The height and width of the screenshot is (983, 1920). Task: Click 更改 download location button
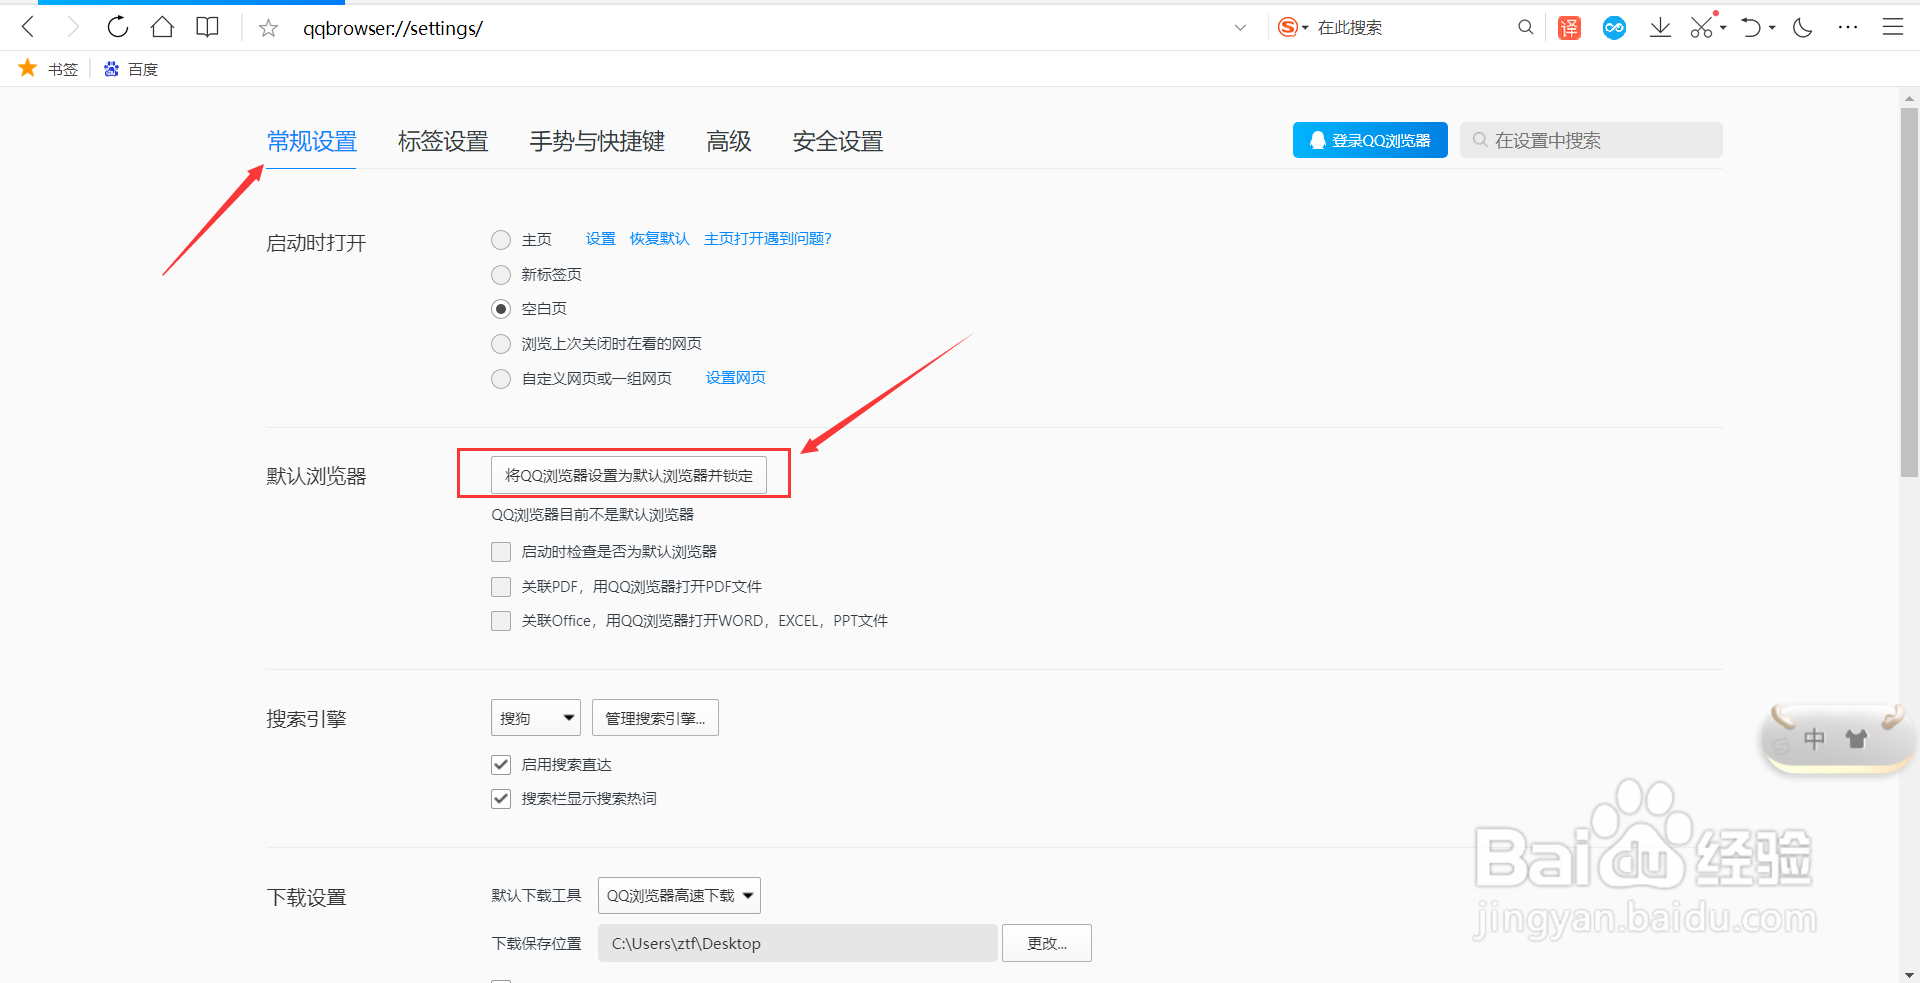1047,943
